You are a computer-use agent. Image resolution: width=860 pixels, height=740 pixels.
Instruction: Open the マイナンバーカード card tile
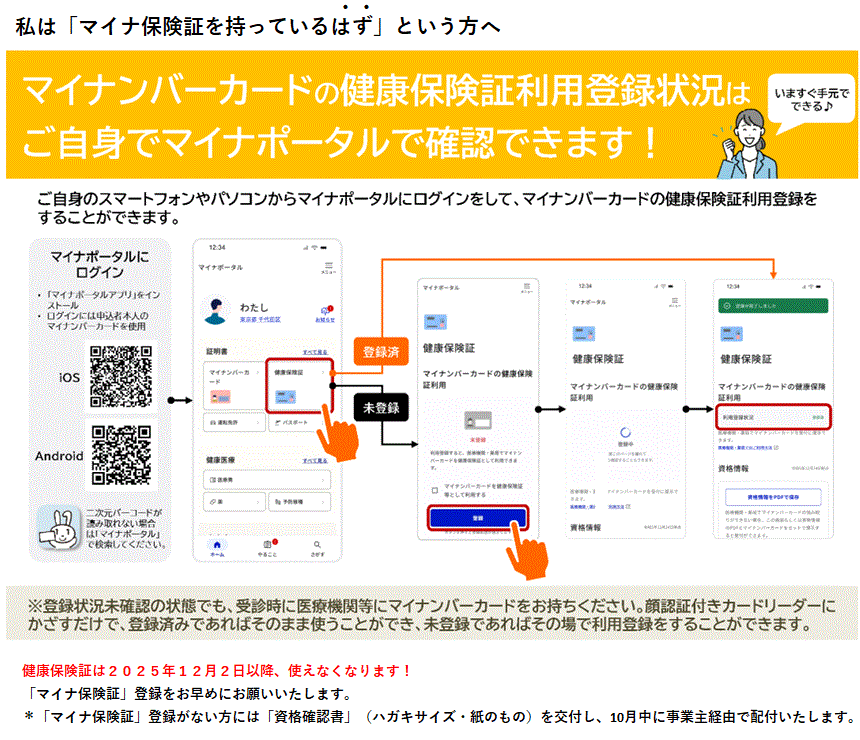coord(234,386)
